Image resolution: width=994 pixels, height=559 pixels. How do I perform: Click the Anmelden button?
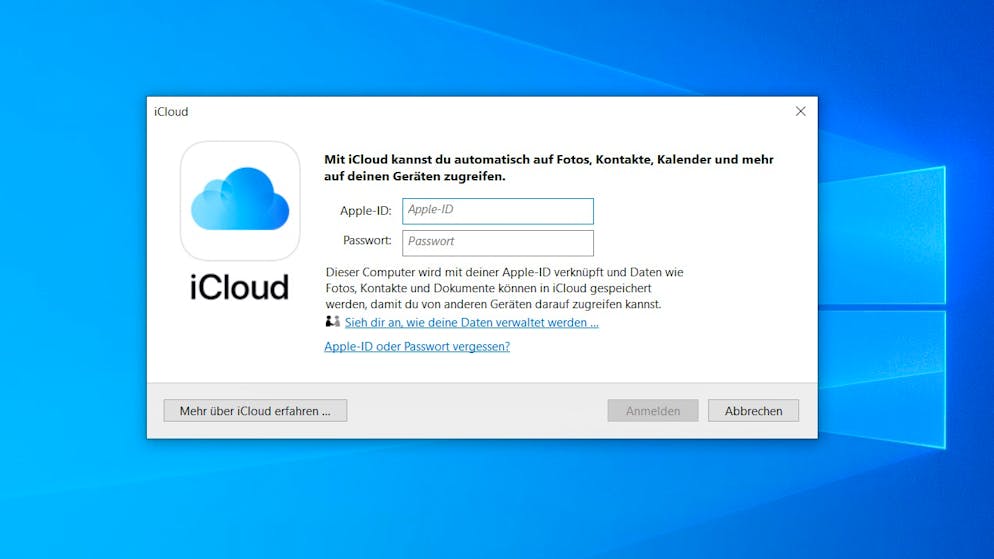tap(653, 411)
